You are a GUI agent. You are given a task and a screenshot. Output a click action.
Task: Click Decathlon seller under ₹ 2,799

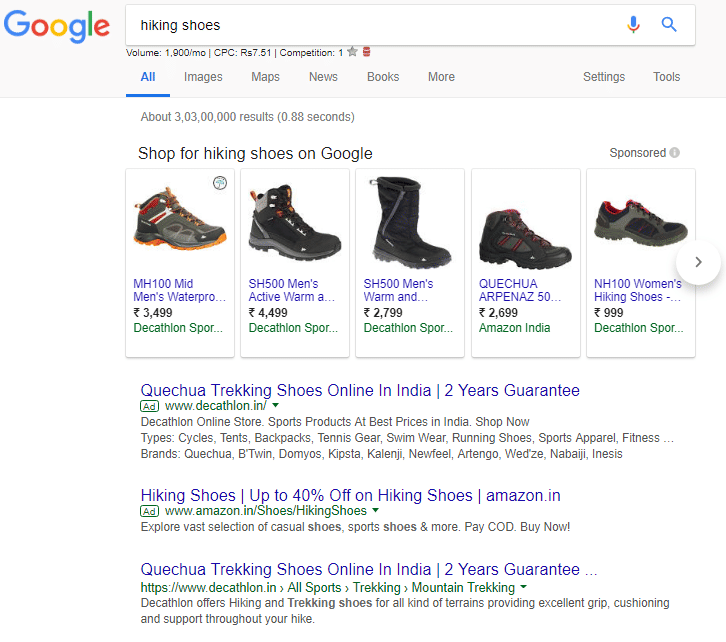[408, 328]
